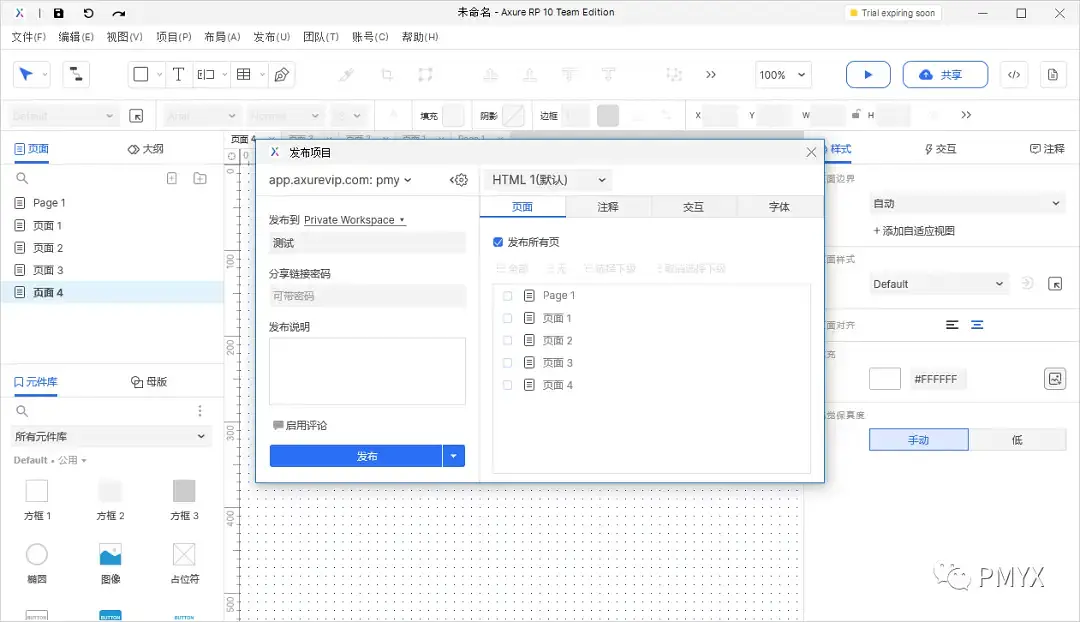Switch to the 字体 tab in the publish dialog
Screen dimensions: 1080x622
pyautogui.click(x=779, y=206)
